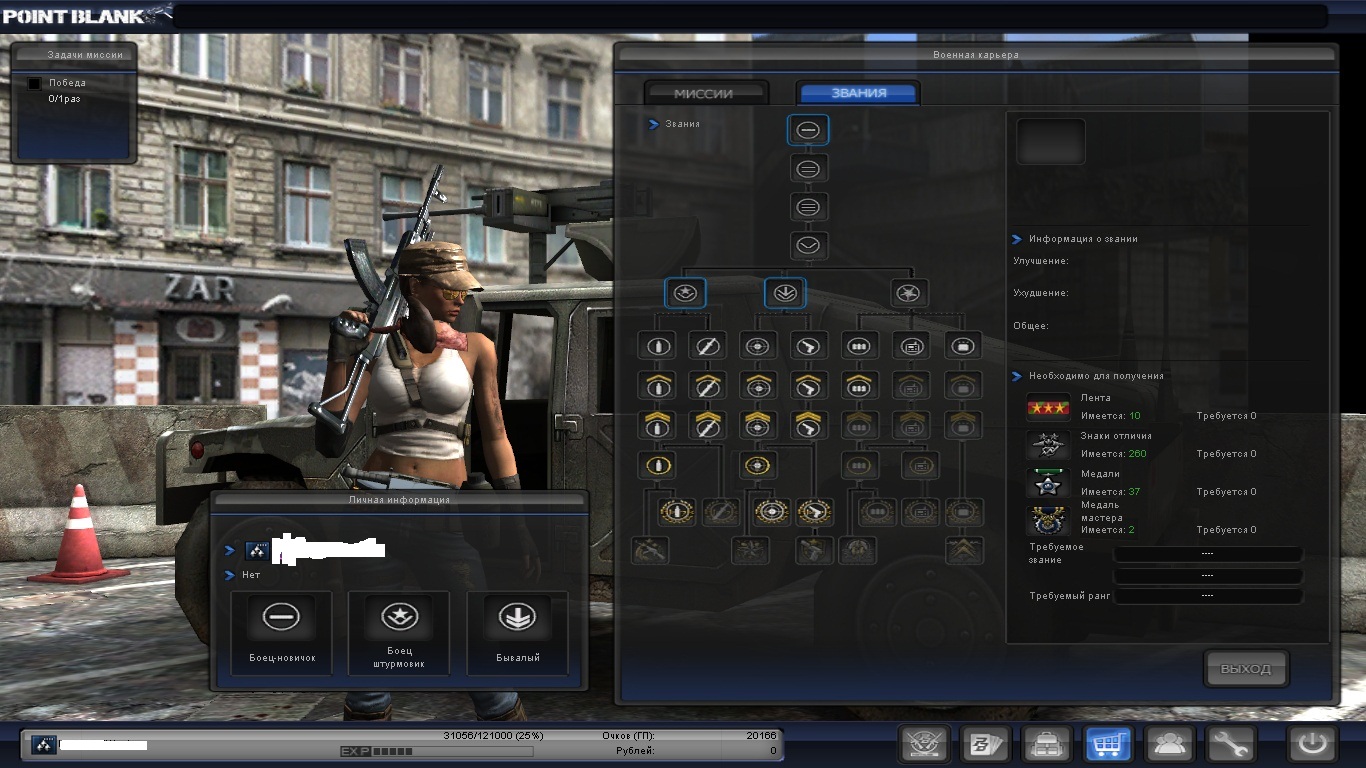The height and width of the screenshot is (768, 1366).
Task: Click the power exit icon
Action: point(1312,744)
